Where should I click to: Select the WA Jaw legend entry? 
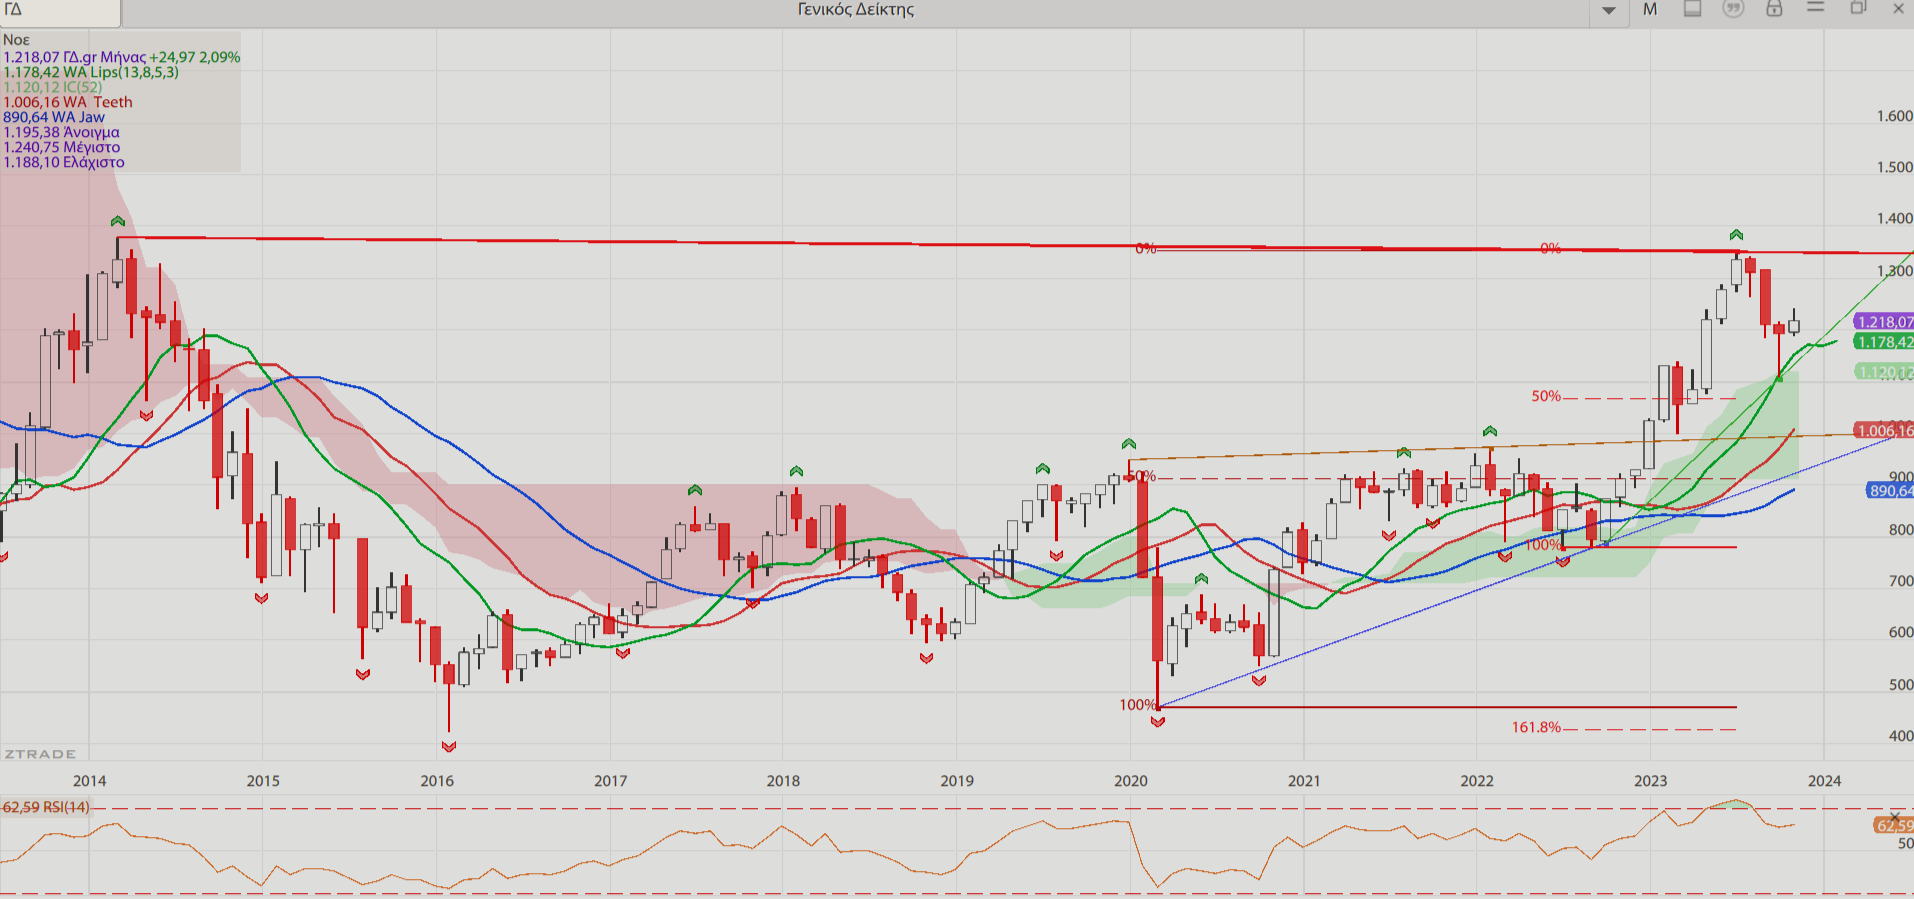(x=54, y=117)
